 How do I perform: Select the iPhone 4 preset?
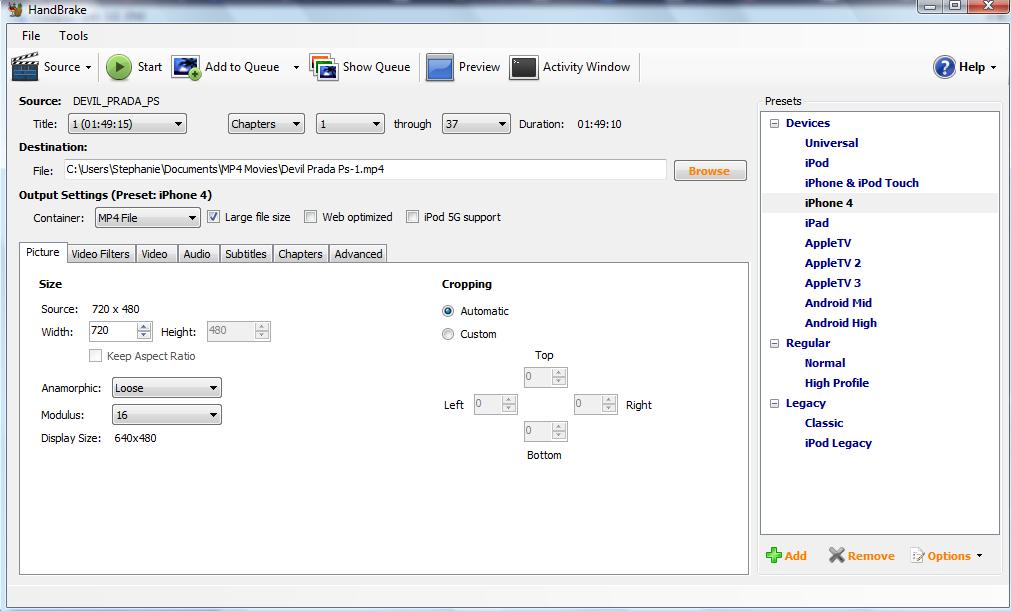click(829, 203)
